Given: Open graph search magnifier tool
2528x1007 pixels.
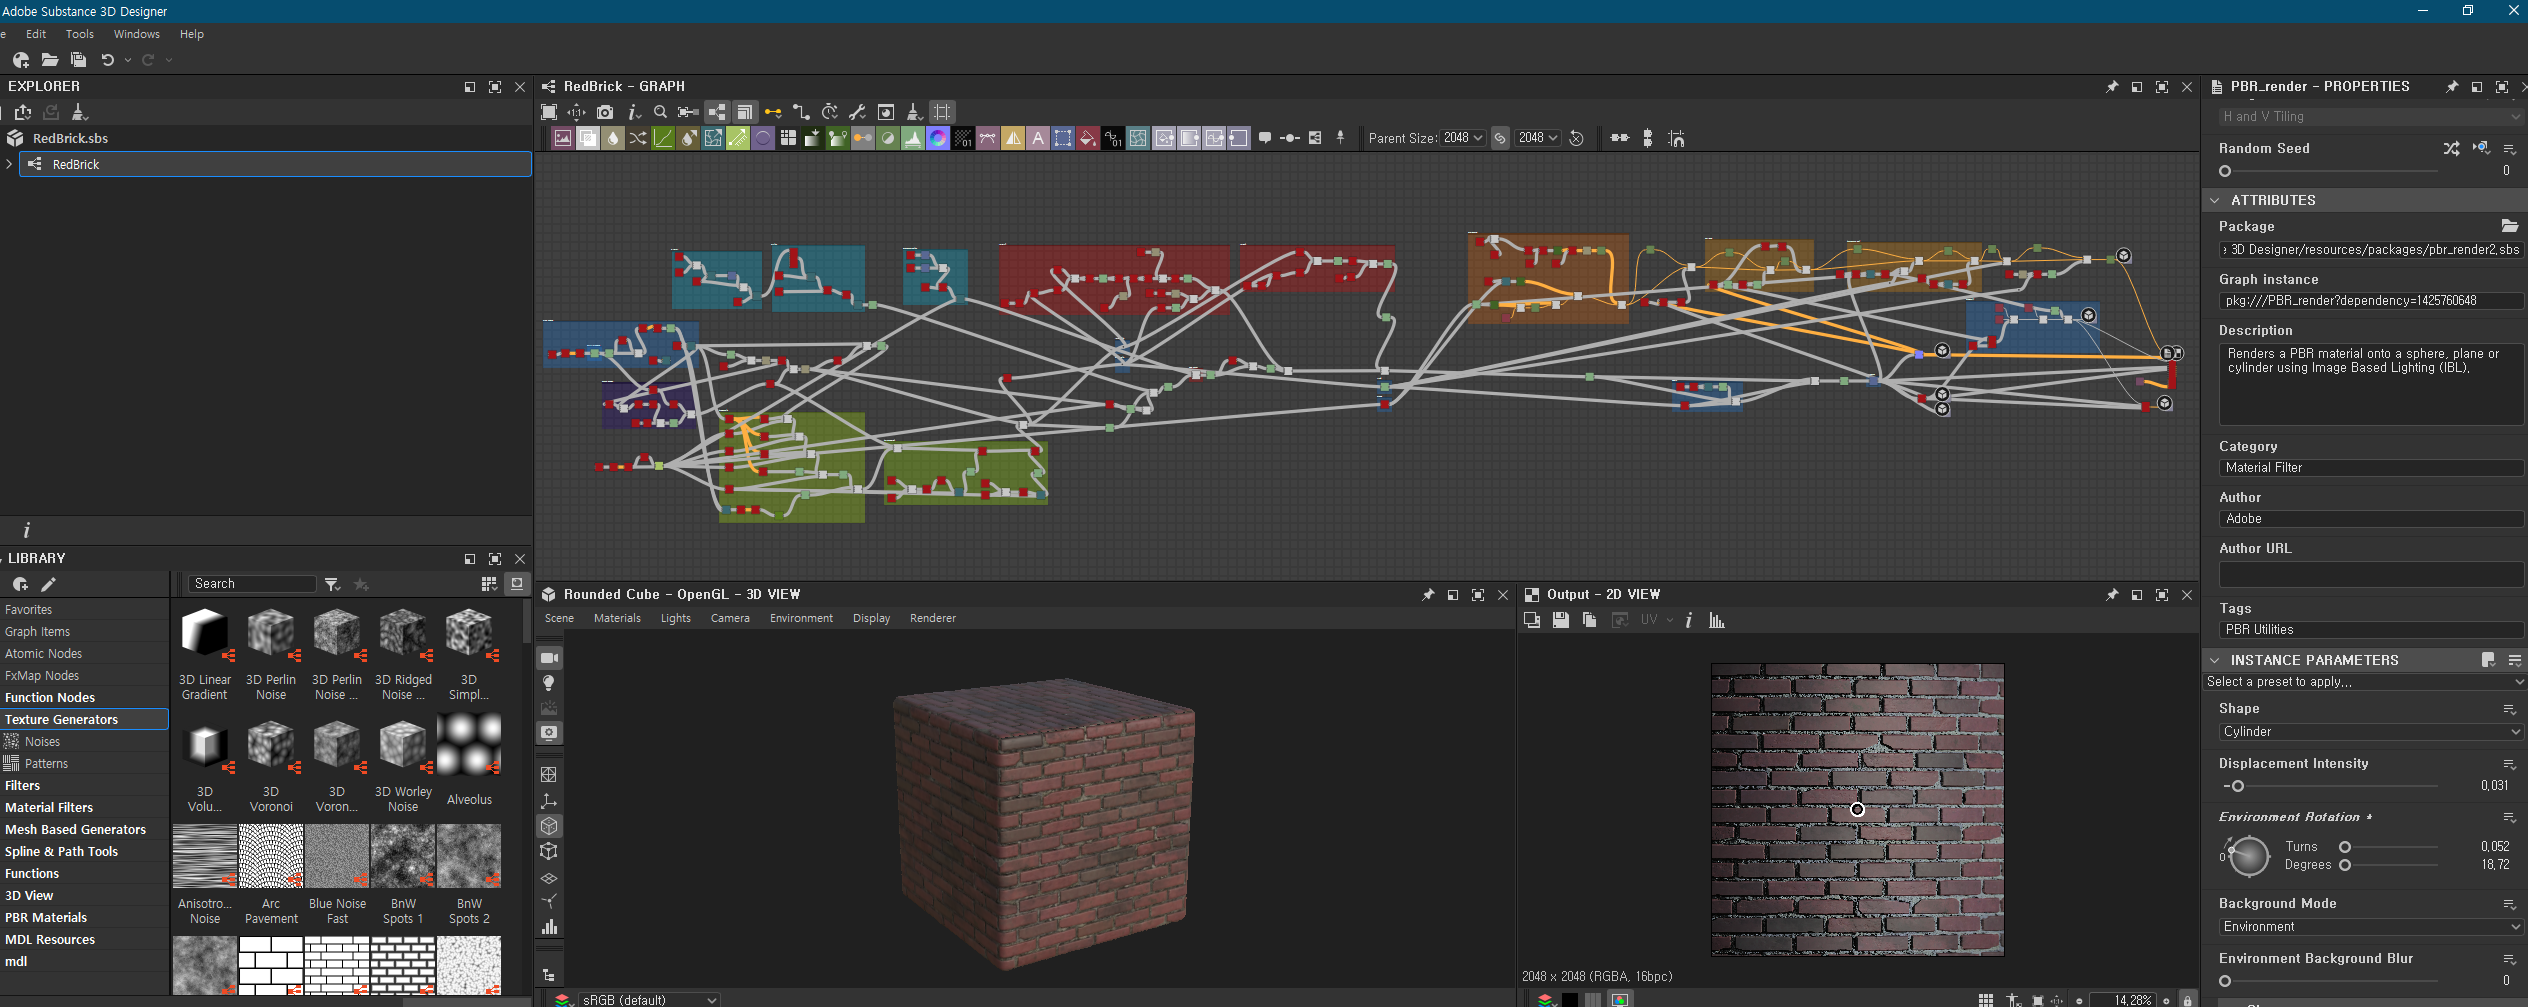Looking at the screenshot, I should (660, 112).
